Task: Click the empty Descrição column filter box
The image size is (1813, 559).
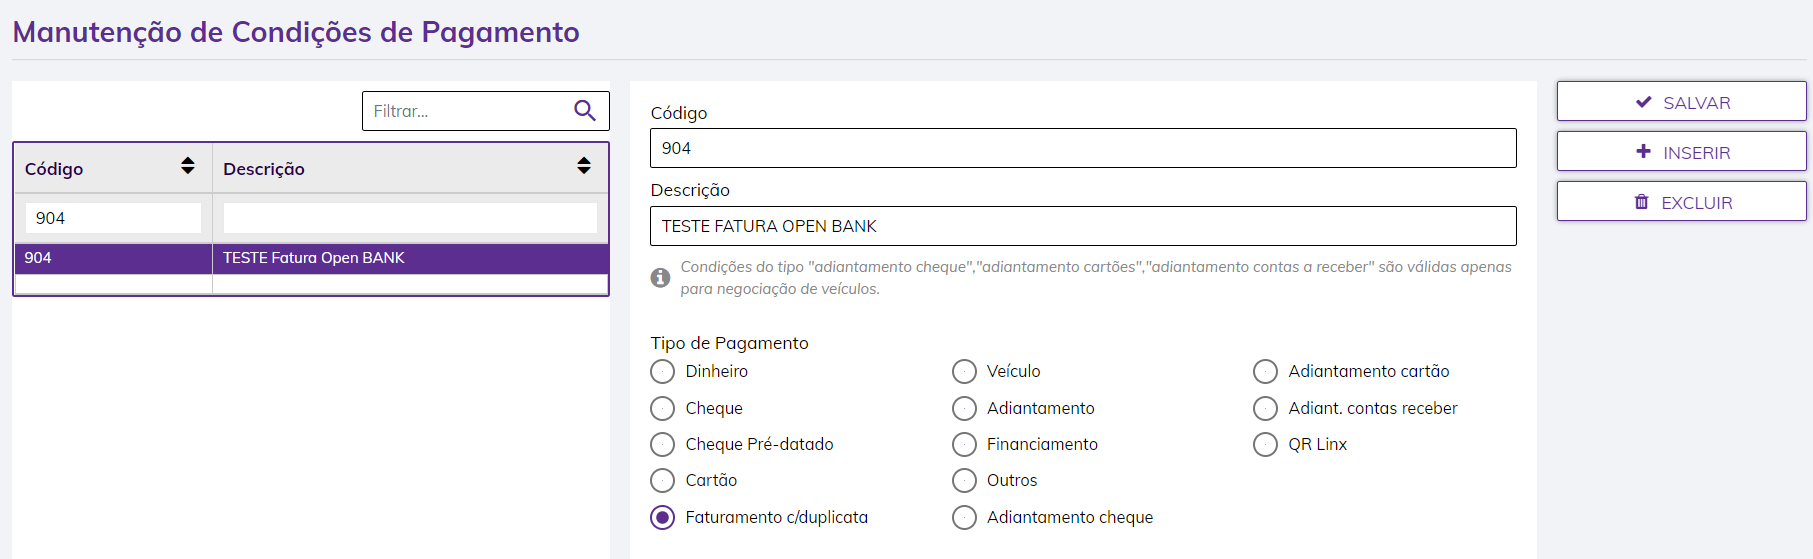Action: [410, 218]
